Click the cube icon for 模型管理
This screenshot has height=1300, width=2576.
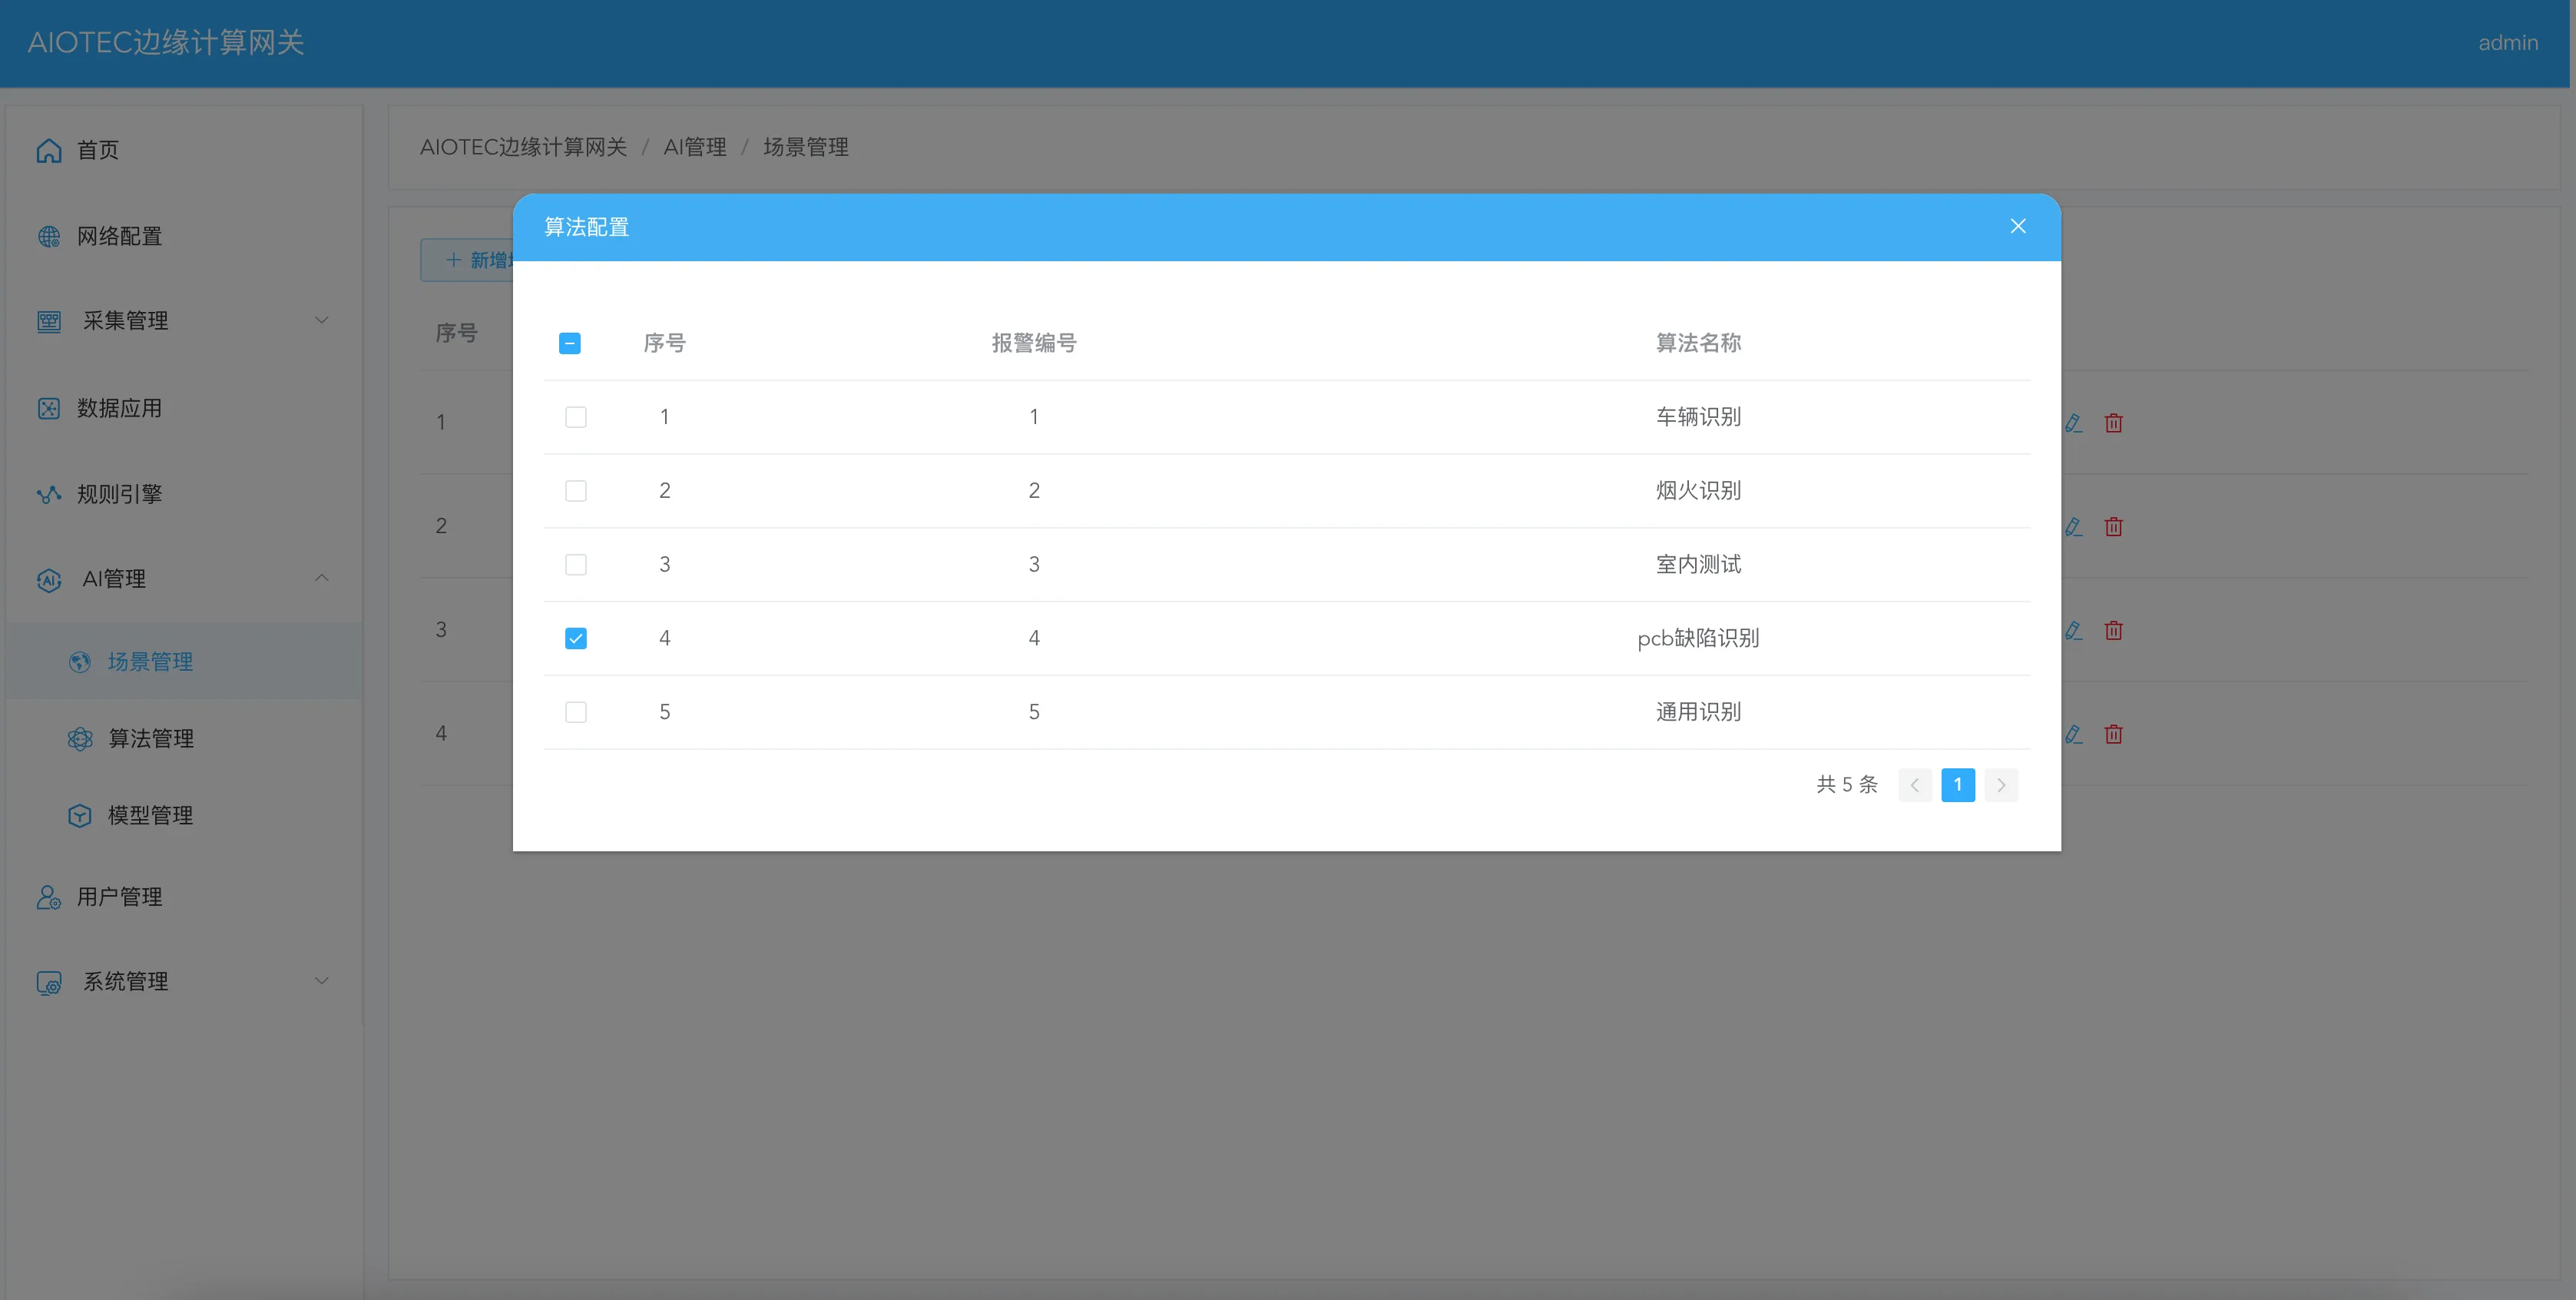80,815
